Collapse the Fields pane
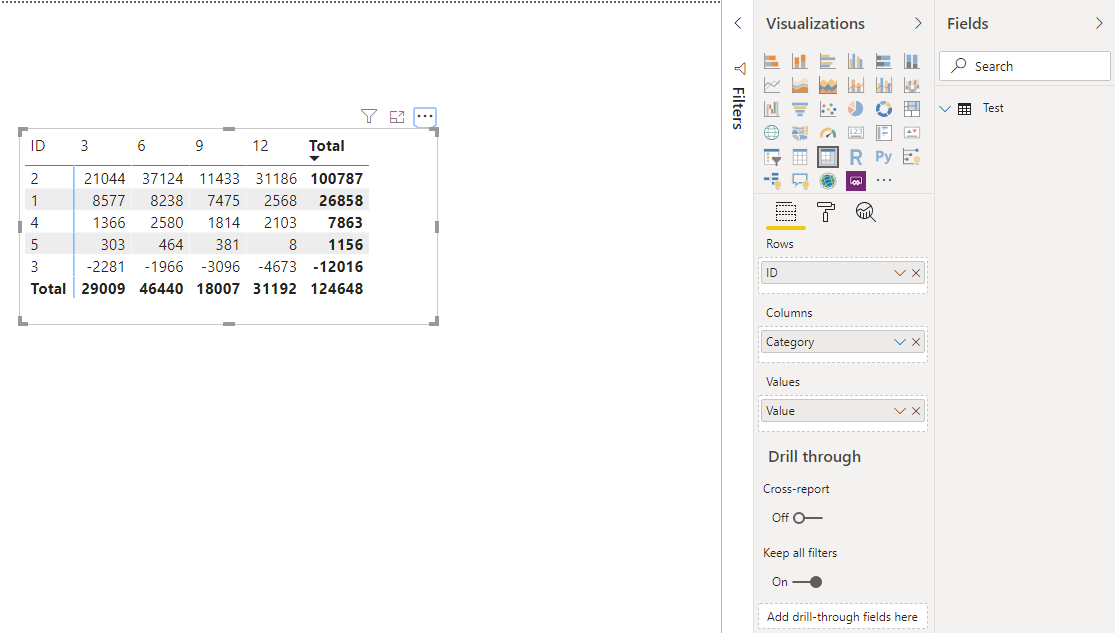 pyautogui.click(x=1099, y=23)
